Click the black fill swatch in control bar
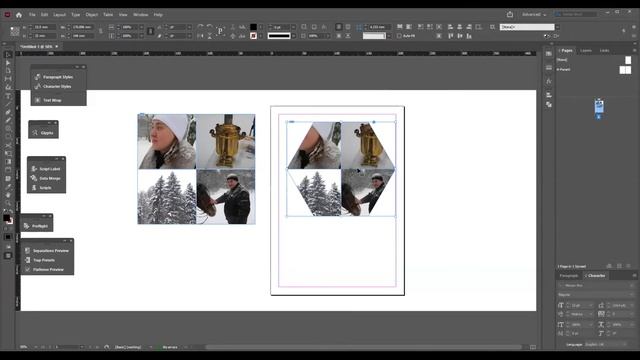This screenshot has width=640, height=360. point(253,27)
